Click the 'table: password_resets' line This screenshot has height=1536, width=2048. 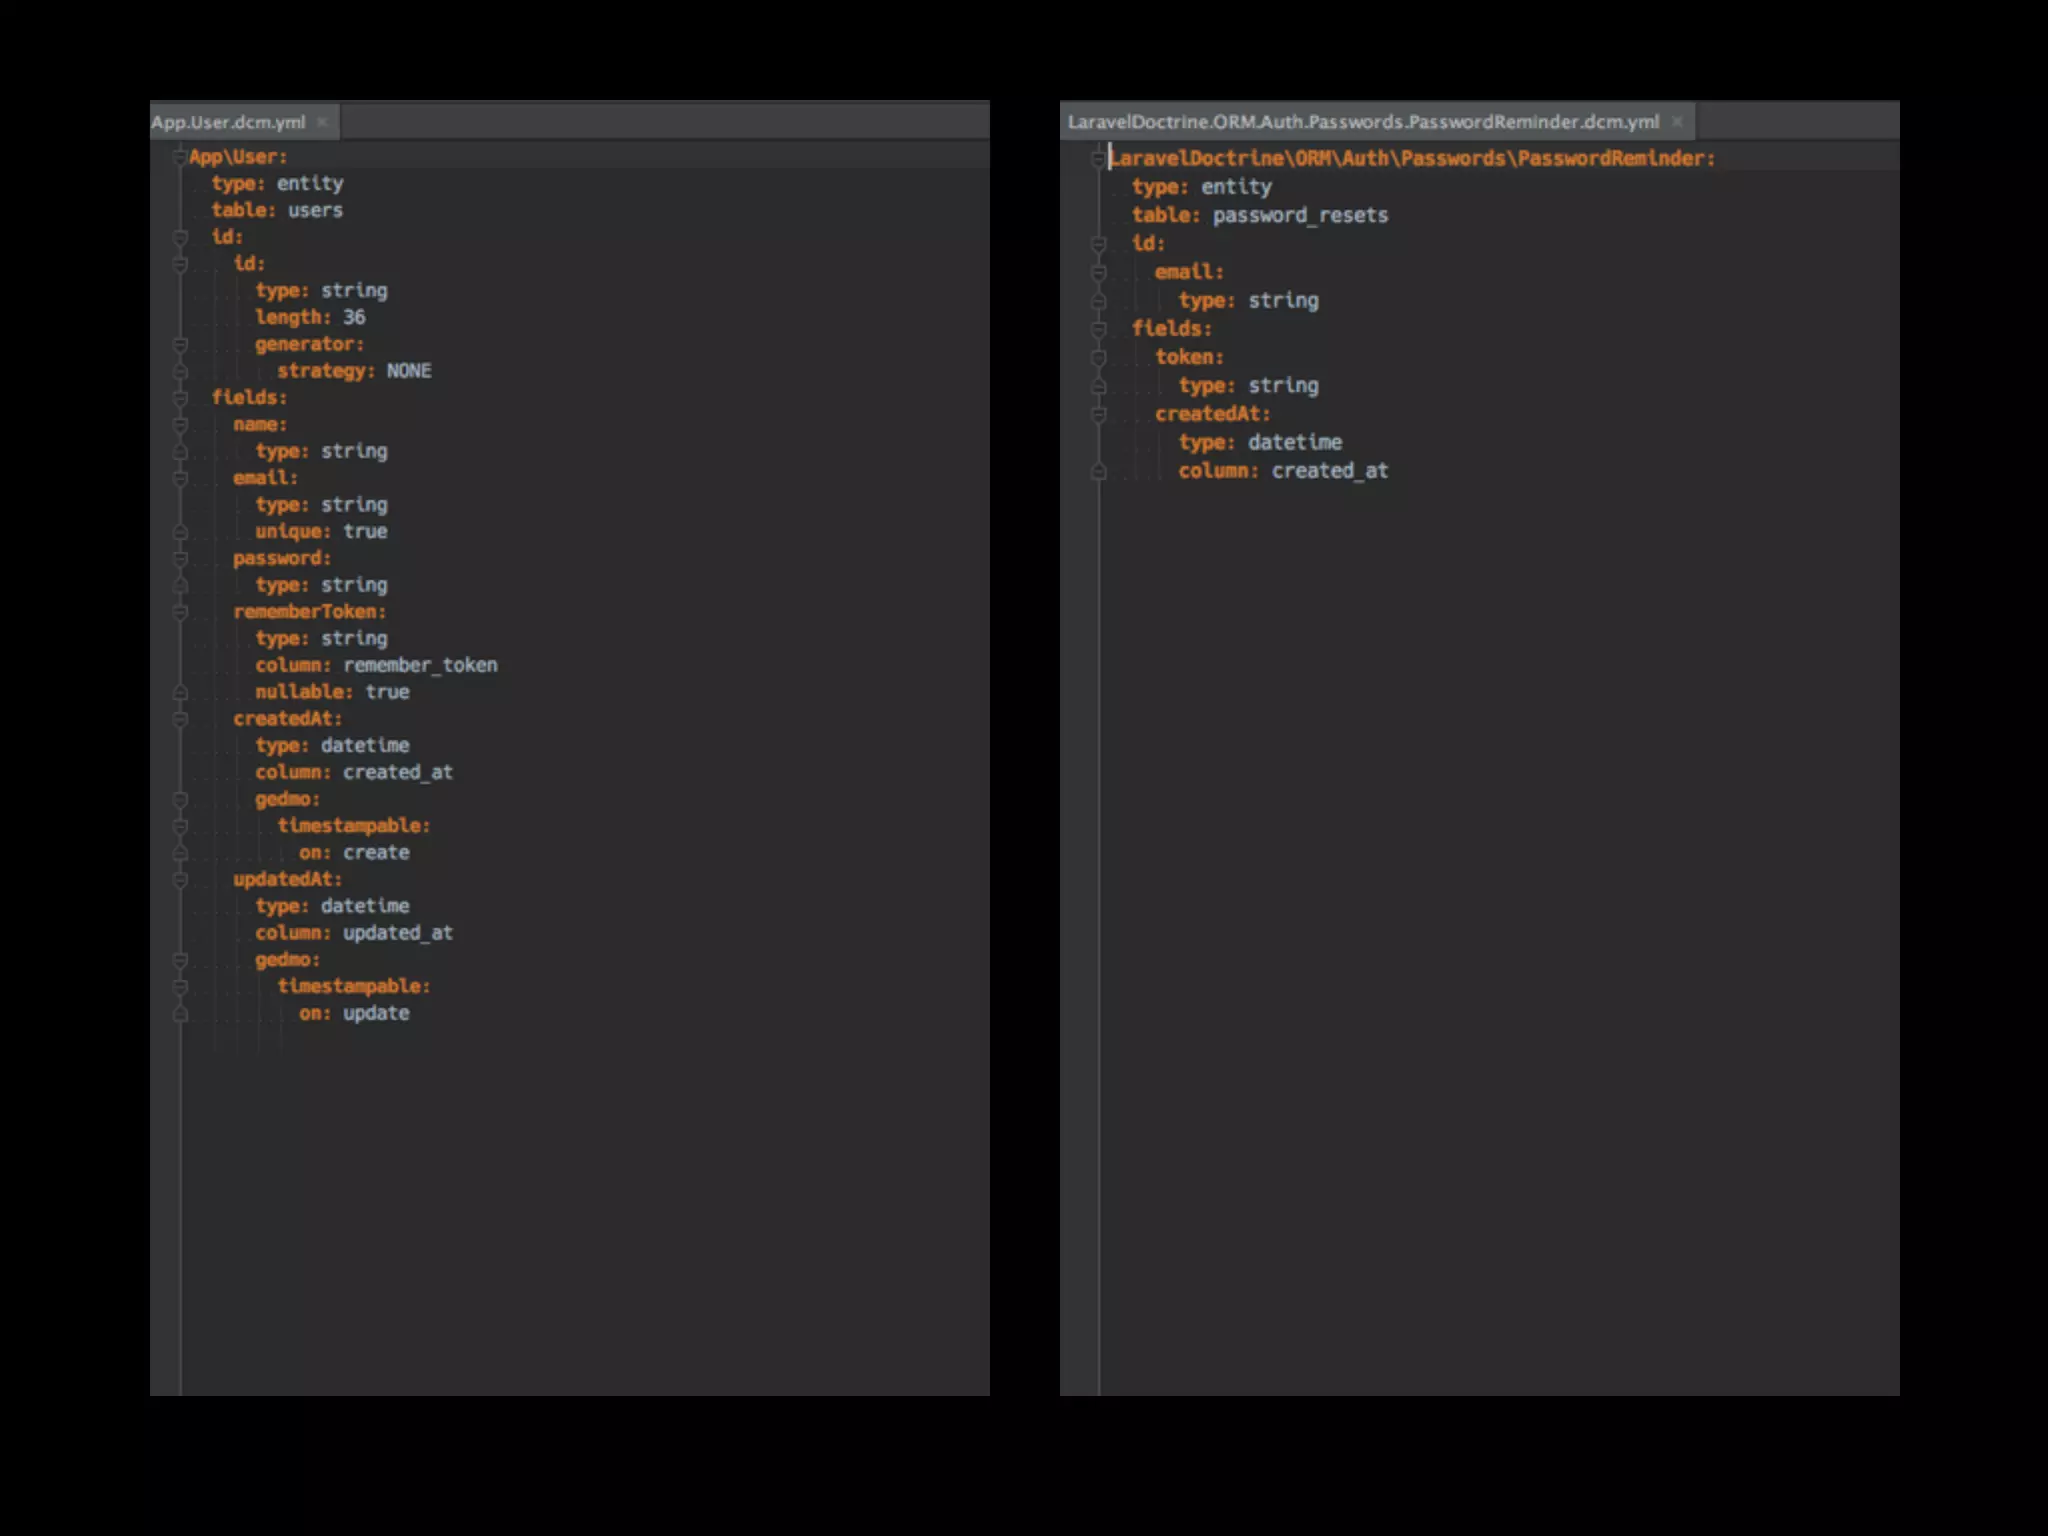point(1259,215)
